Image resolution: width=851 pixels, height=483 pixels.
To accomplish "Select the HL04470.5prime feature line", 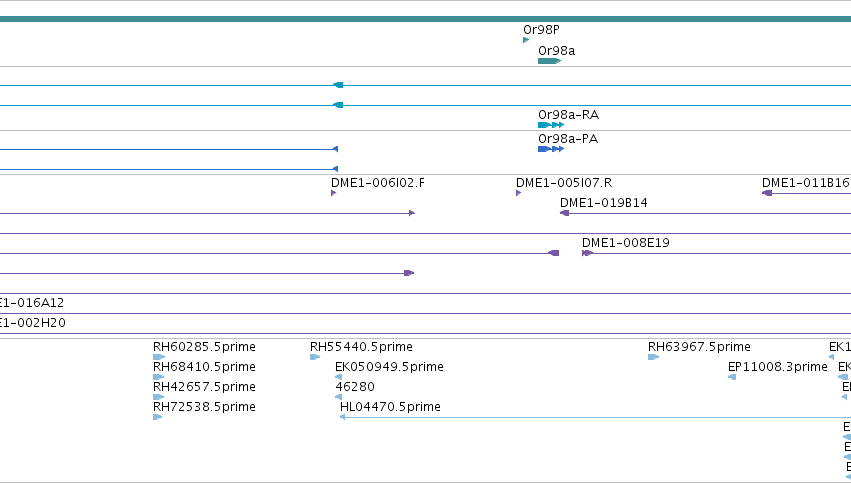I will tap(595, 417).
